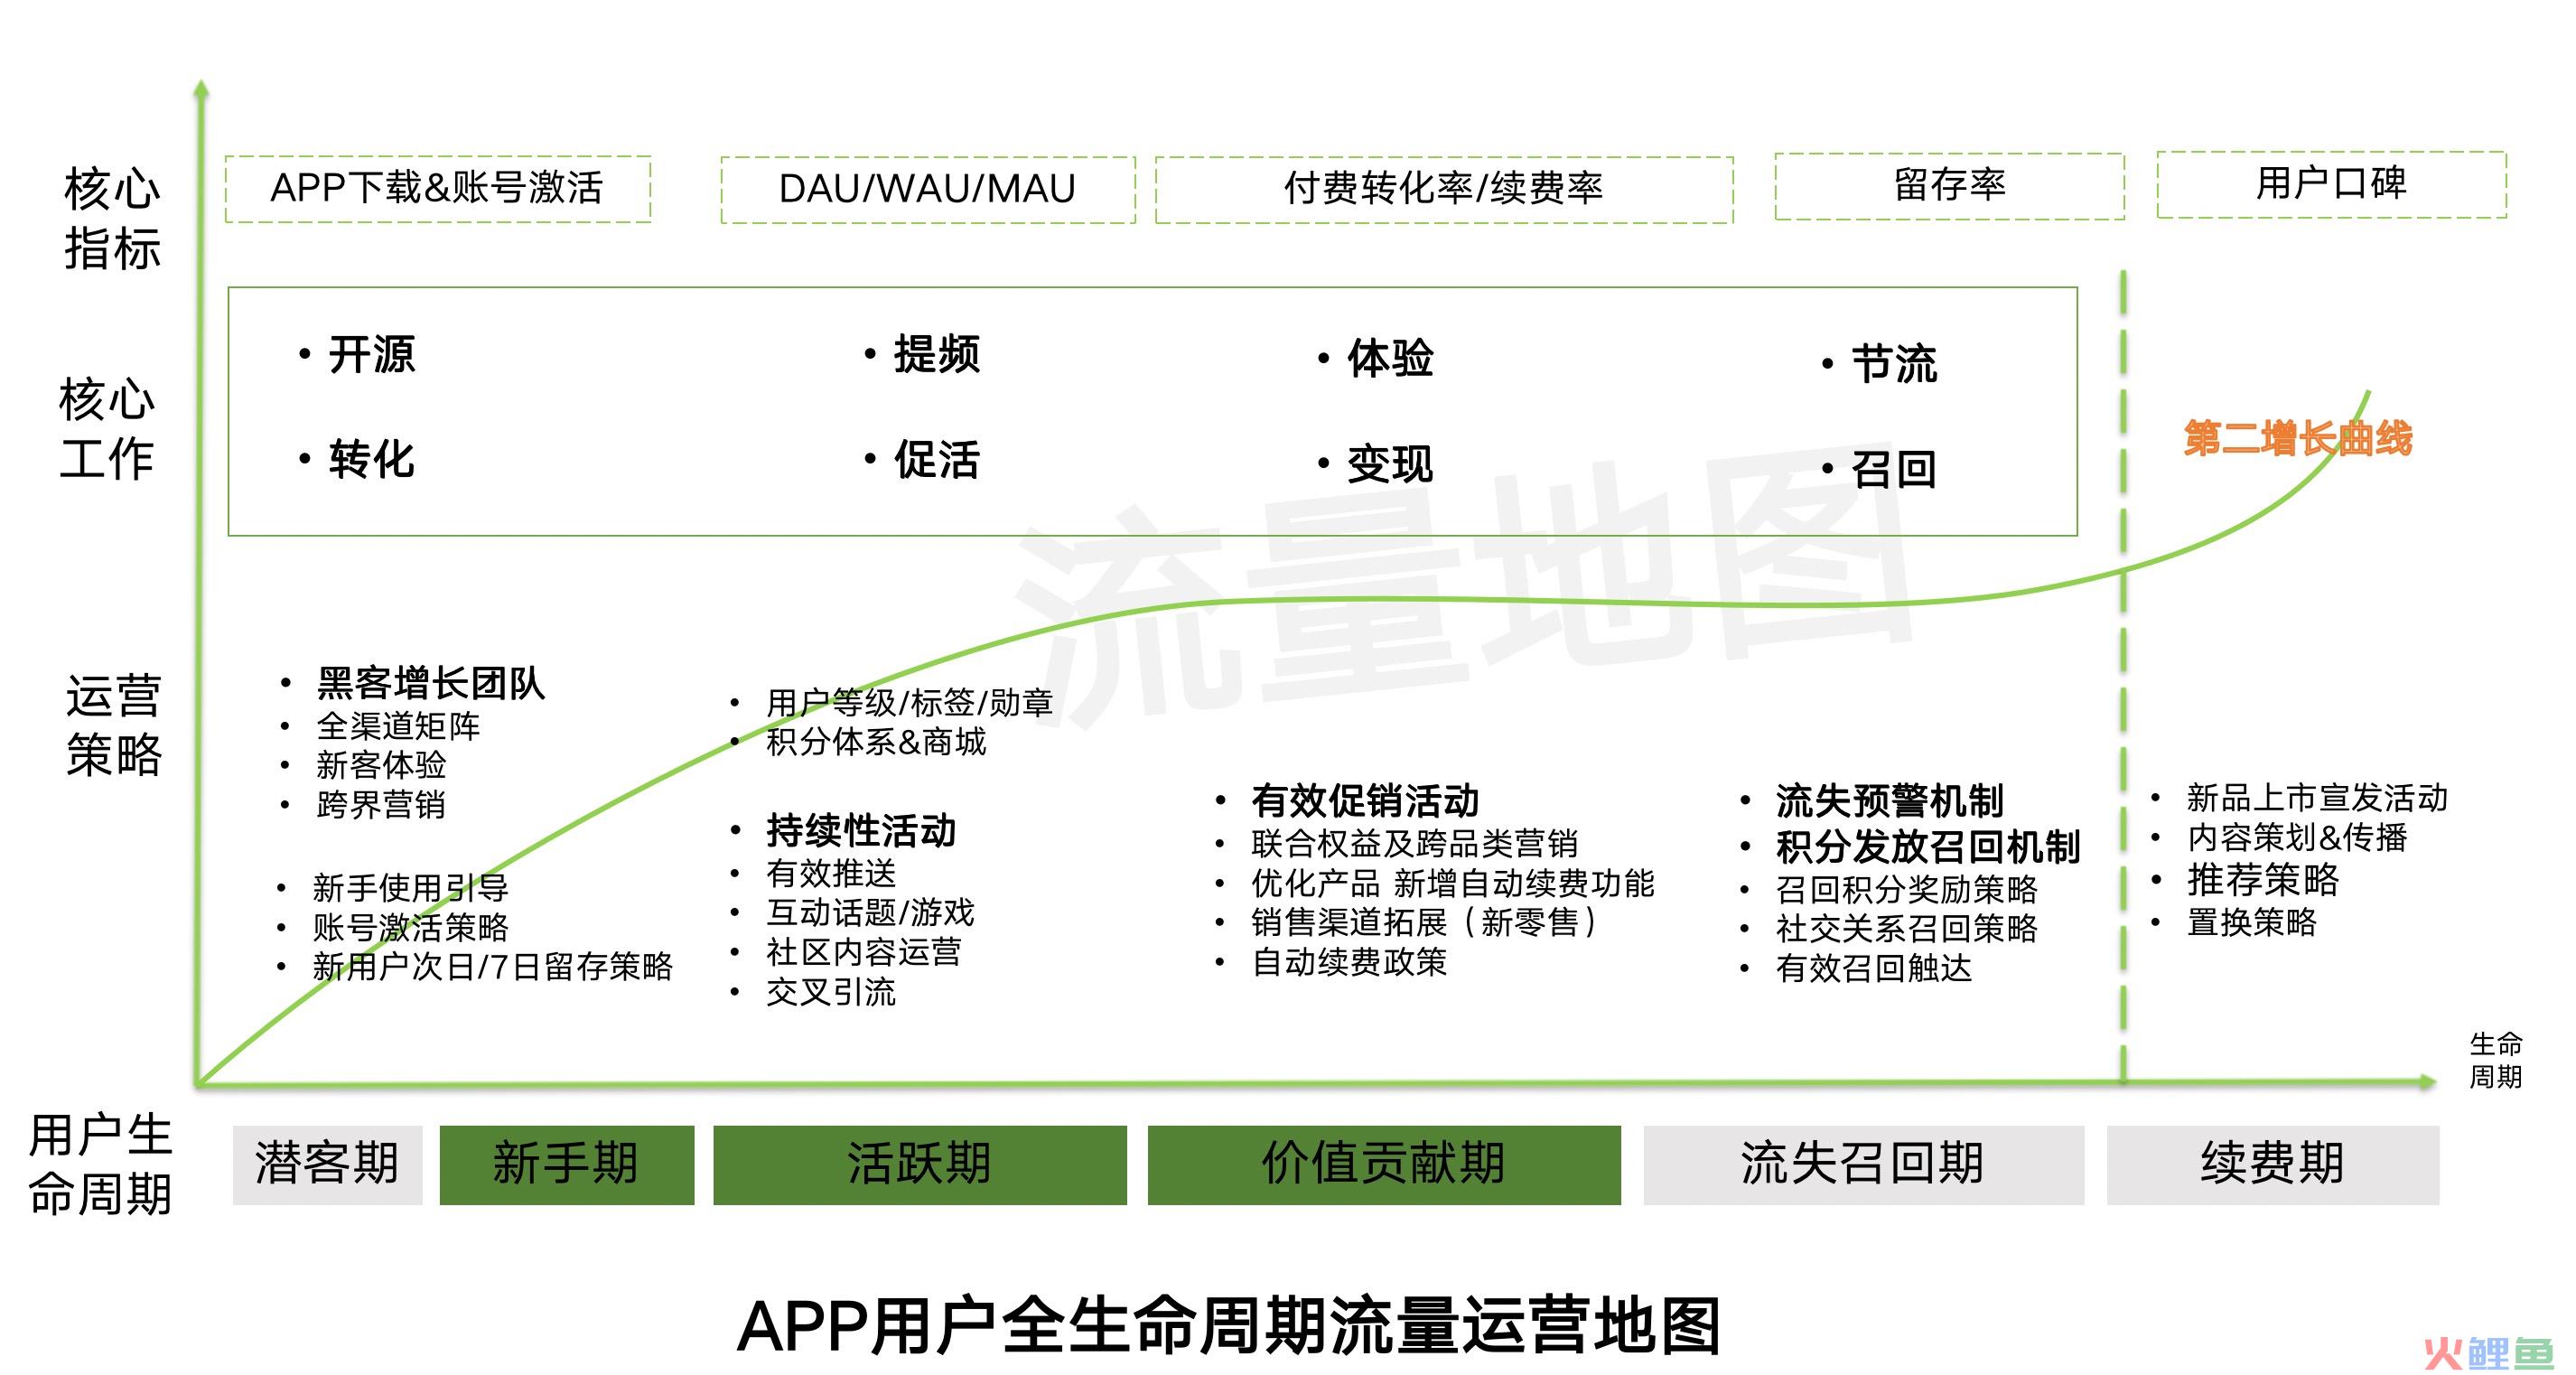2576x1375 pixels.
Task: Click the 交叉引流 bullet
Action: pyautogui.click(x=831, y=991)
